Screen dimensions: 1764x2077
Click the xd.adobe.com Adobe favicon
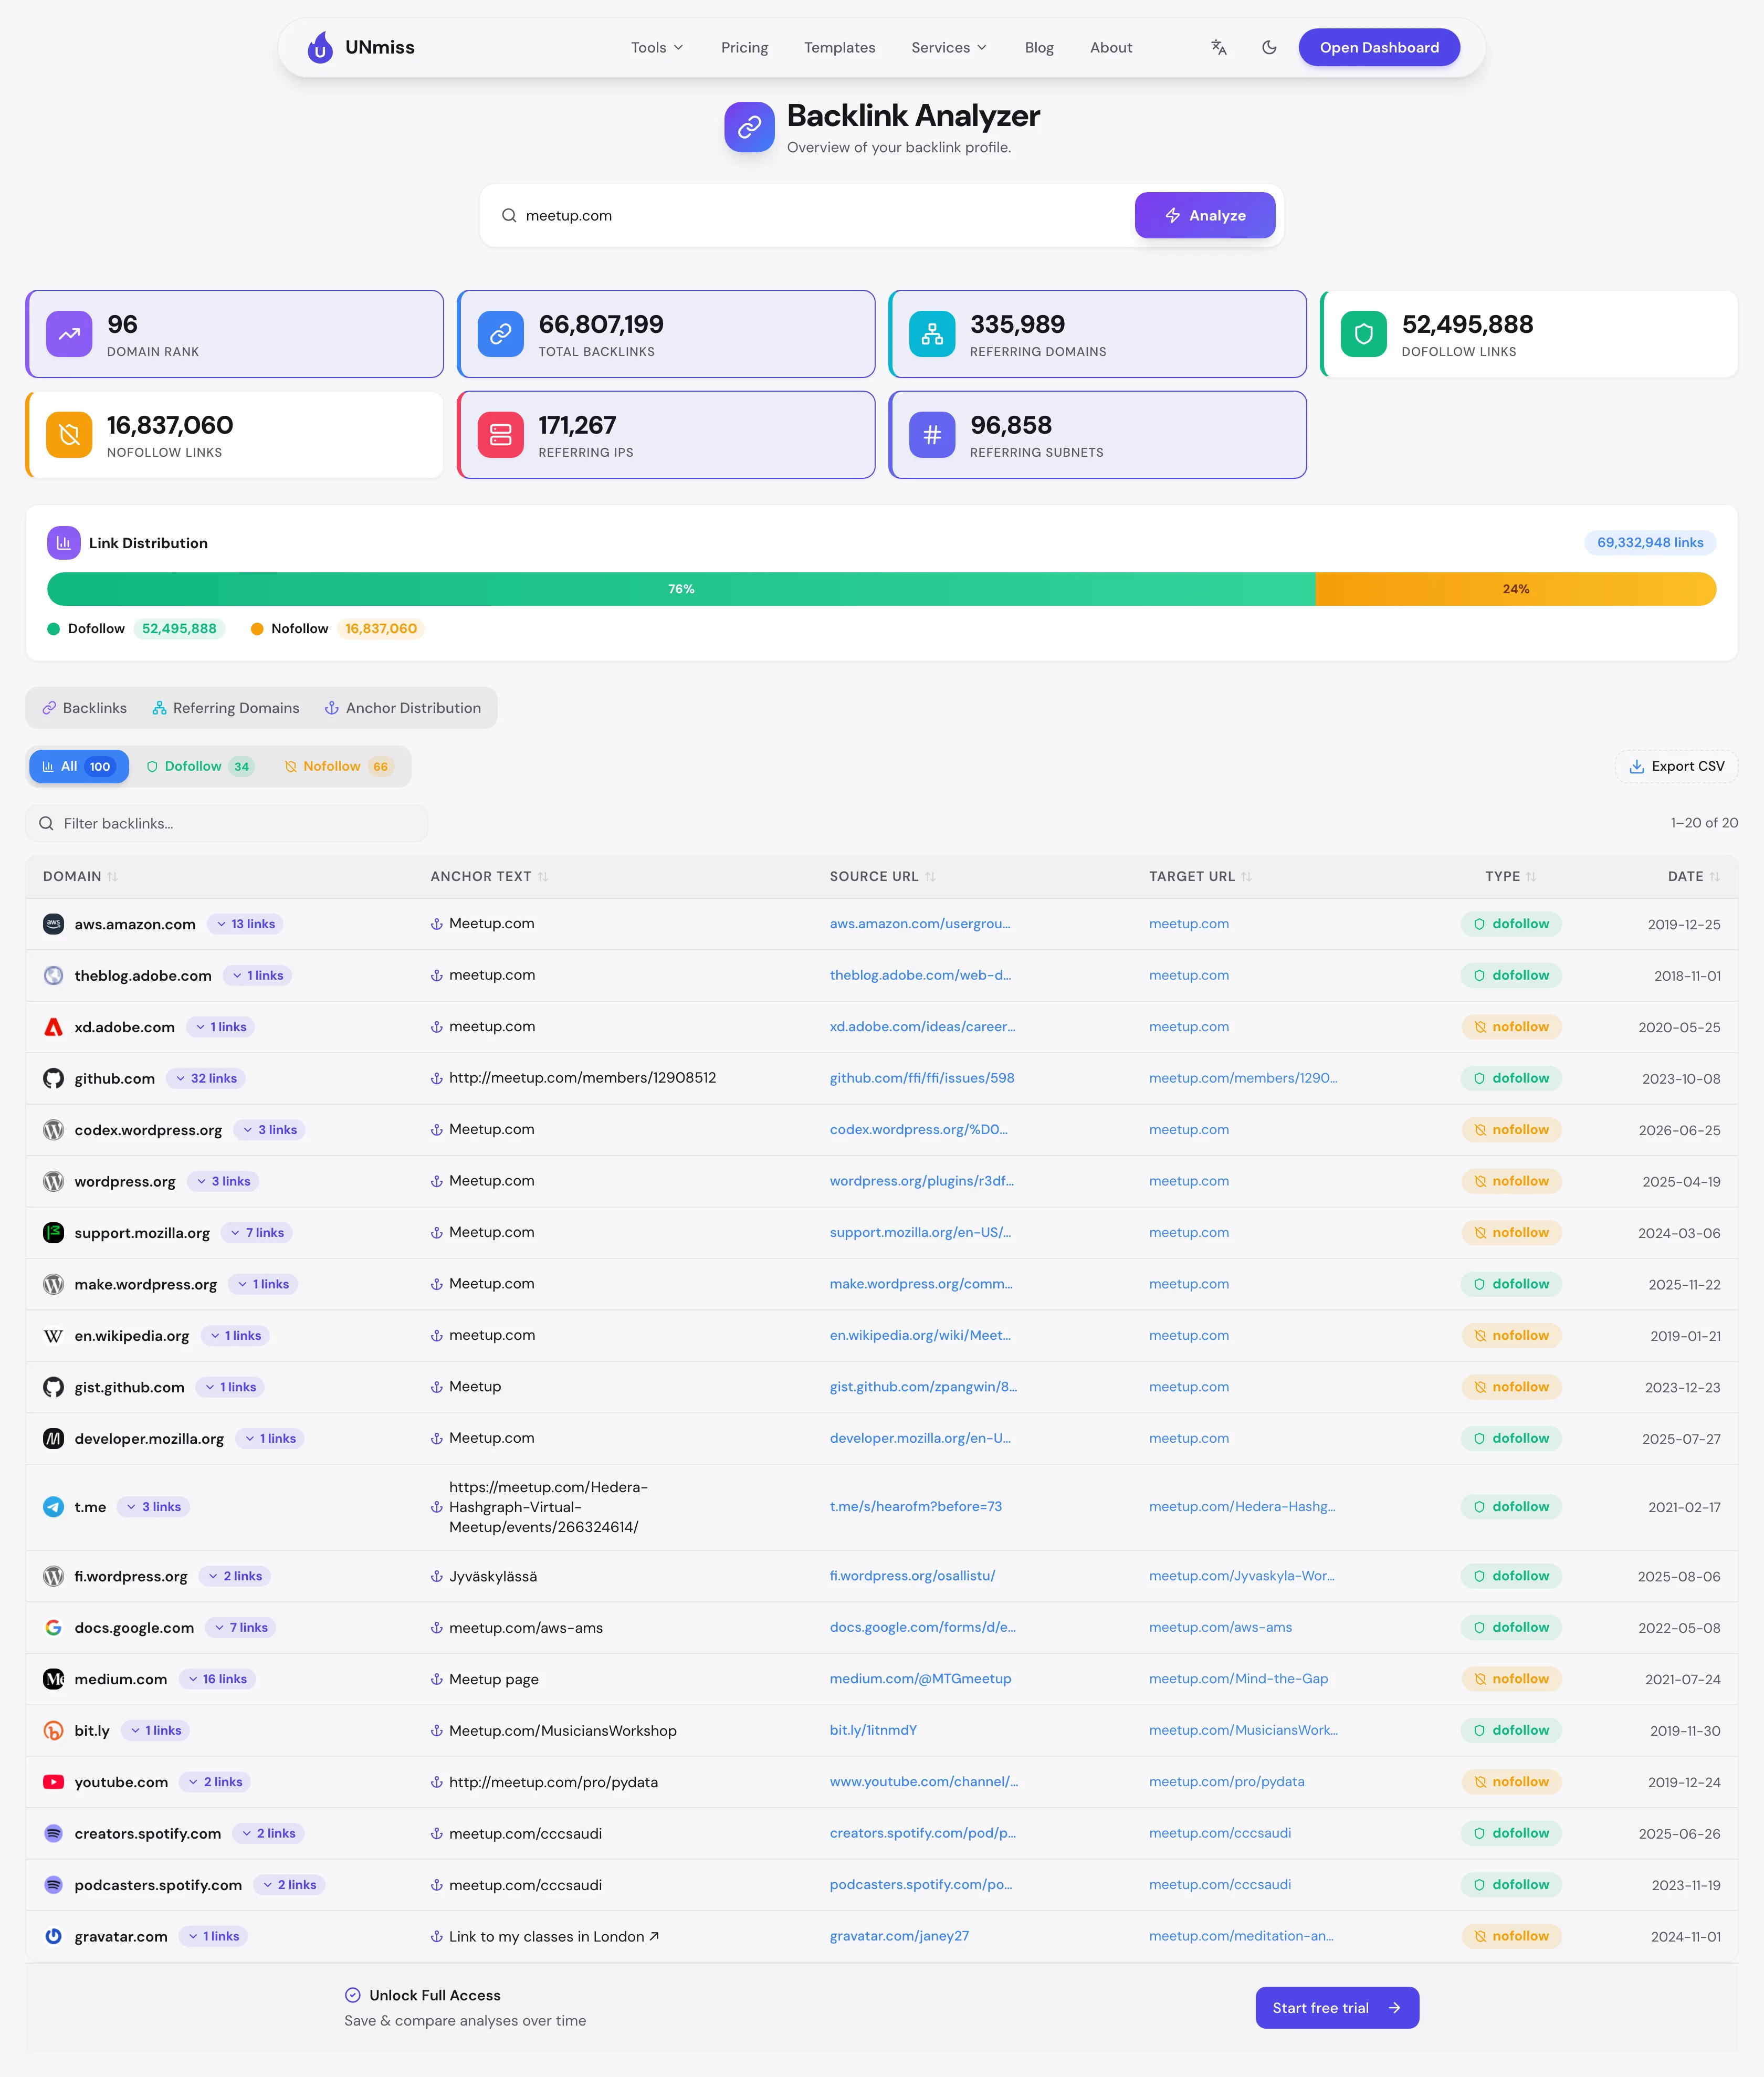pyautogui.click(x=54, y=1027)
